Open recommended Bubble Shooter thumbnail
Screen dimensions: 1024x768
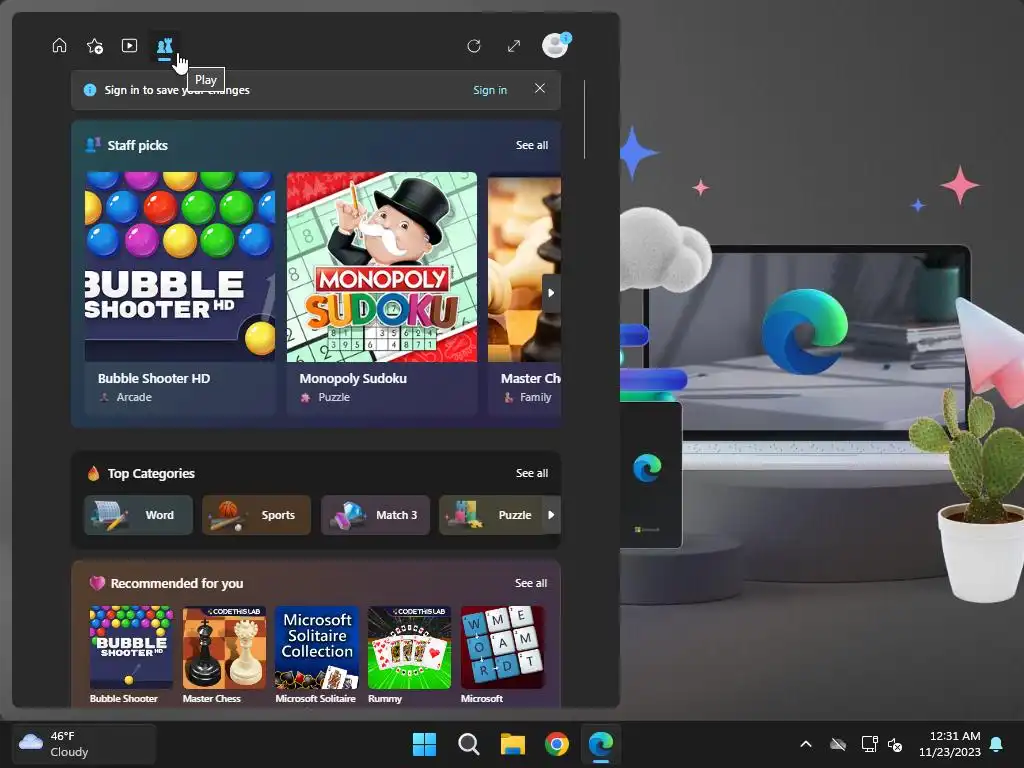click(x=131, y=647)
